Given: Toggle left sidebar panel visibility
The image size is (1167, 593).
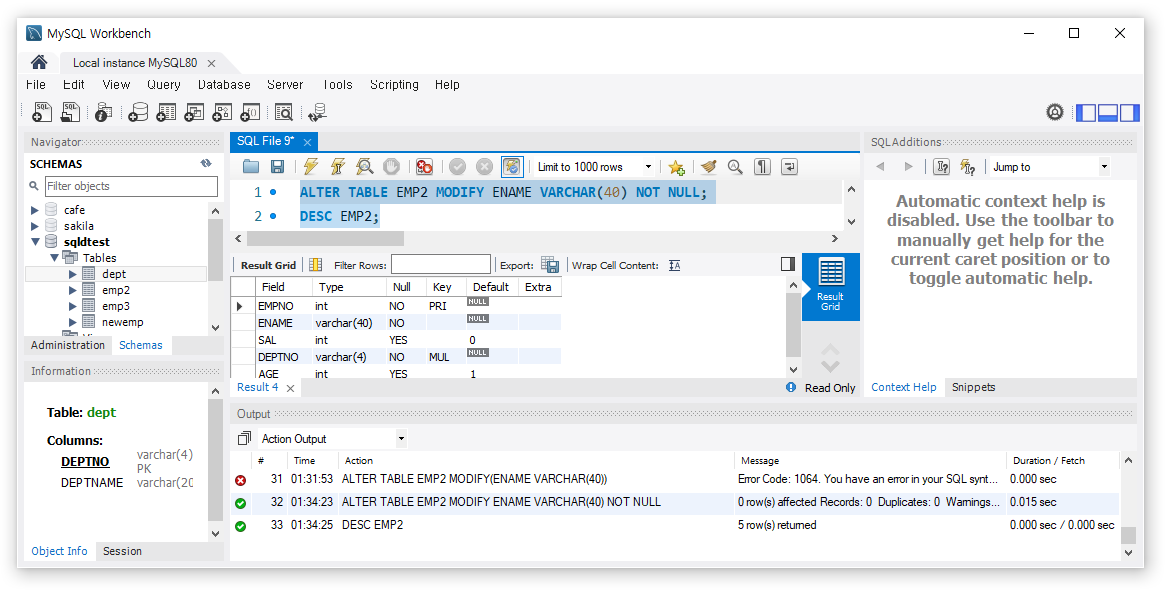Looking at the screenshot, I should pyautogui.click(x=1087, y=112).
